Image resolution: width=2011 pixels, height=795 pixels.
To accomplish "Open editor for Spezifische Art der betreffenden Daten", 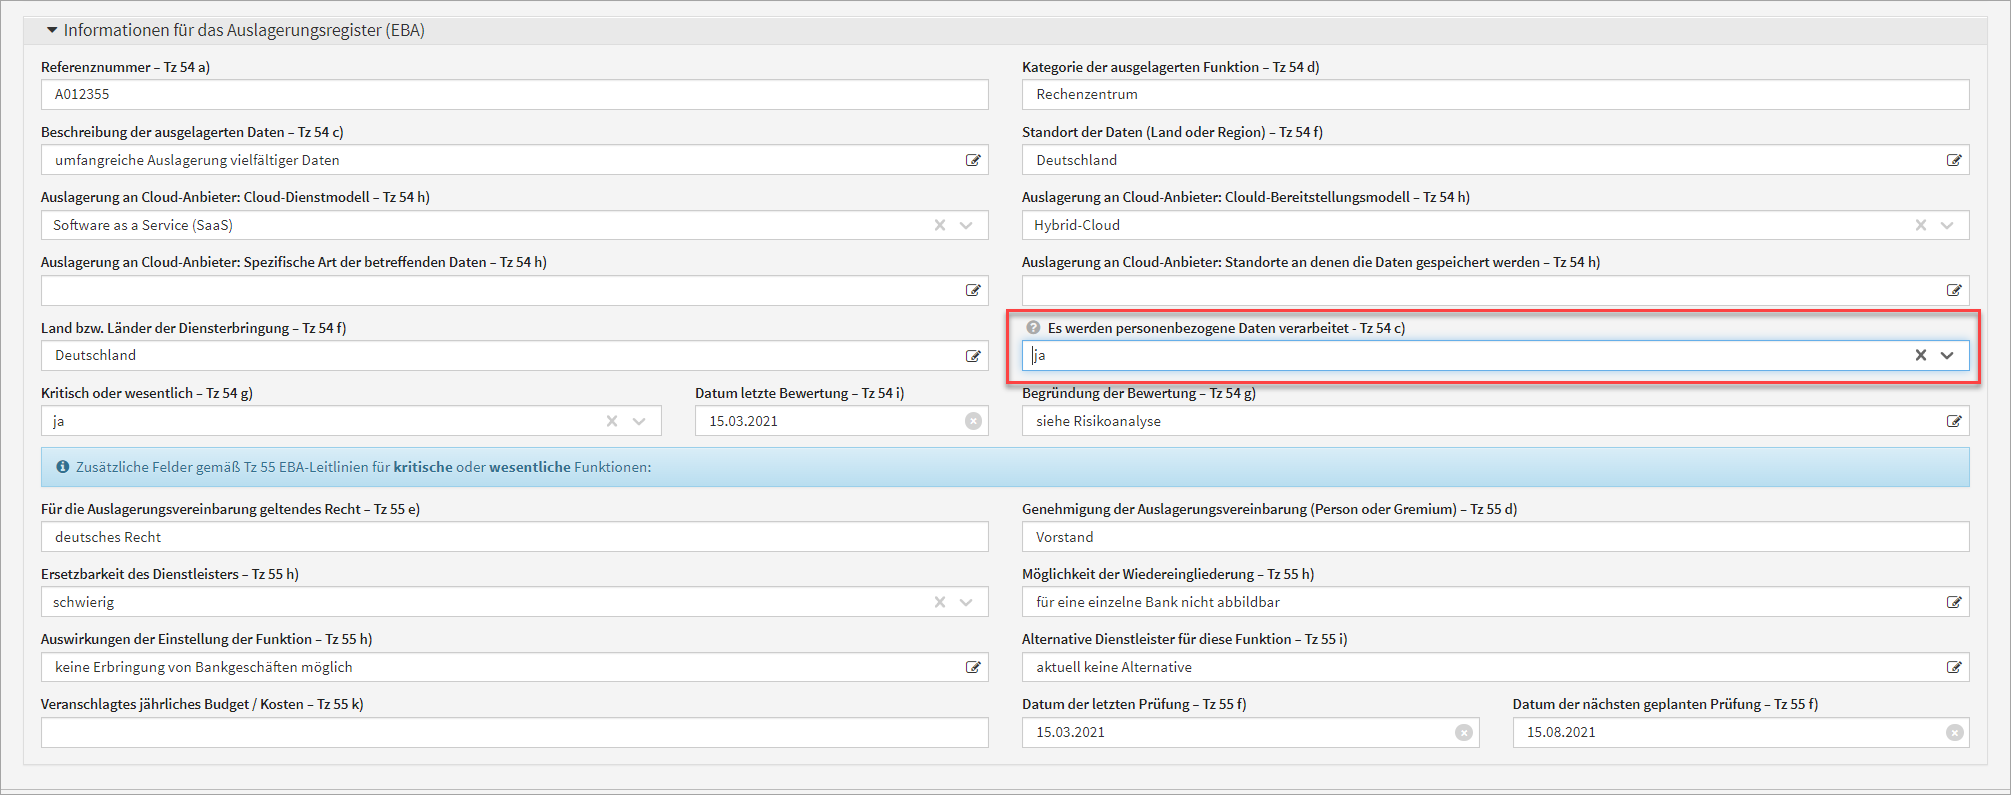I will (x=972, y=291).
